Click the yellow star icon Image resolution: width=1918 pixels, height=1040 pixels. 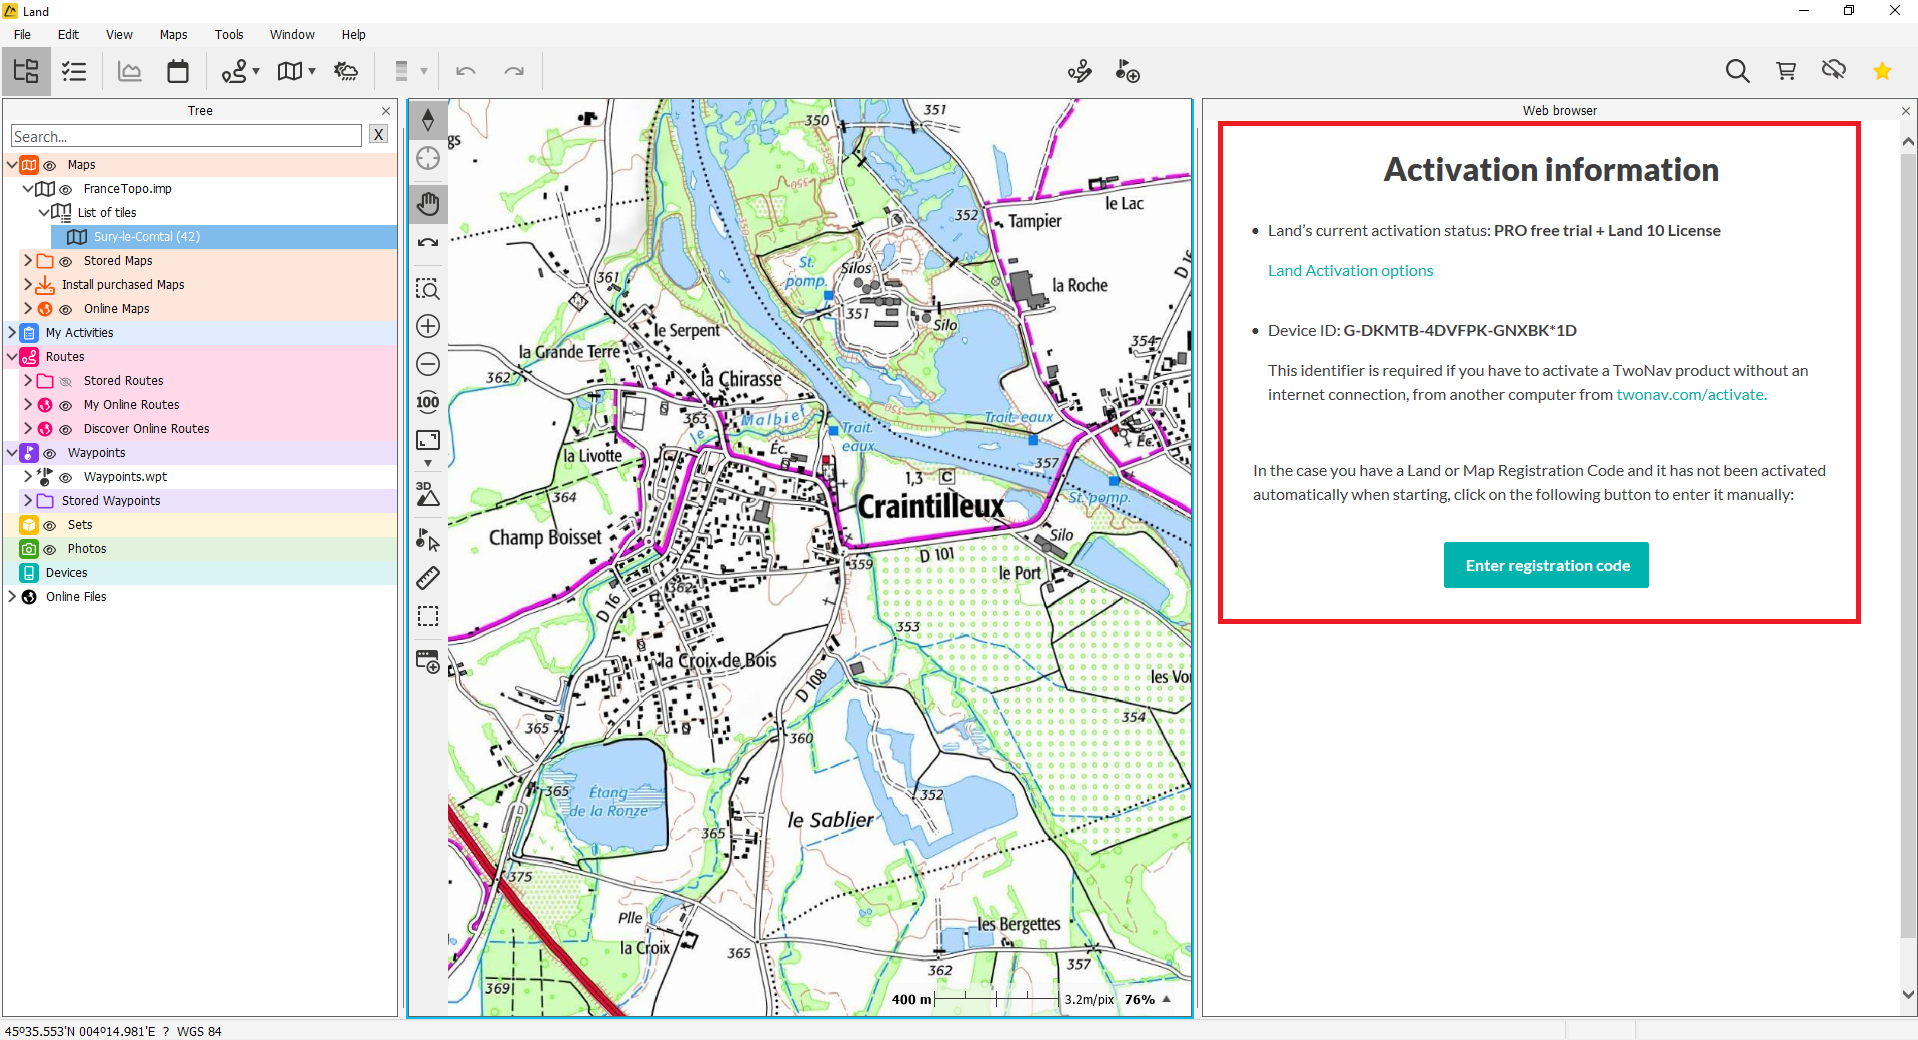[x=1882, y=71]
